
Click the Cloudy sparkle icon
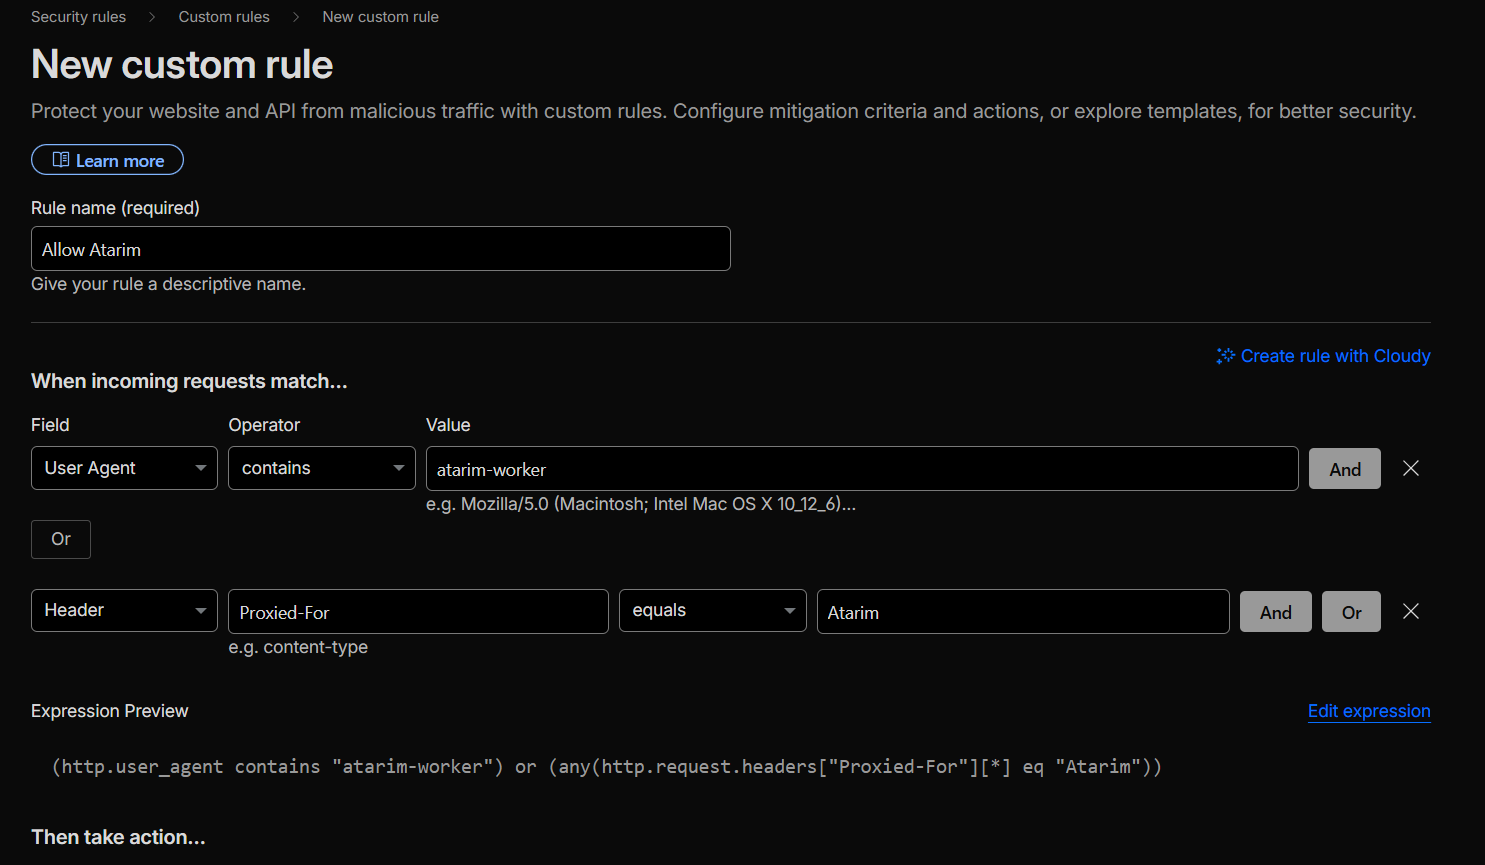pyautogui.click(x=1225, y=356)
